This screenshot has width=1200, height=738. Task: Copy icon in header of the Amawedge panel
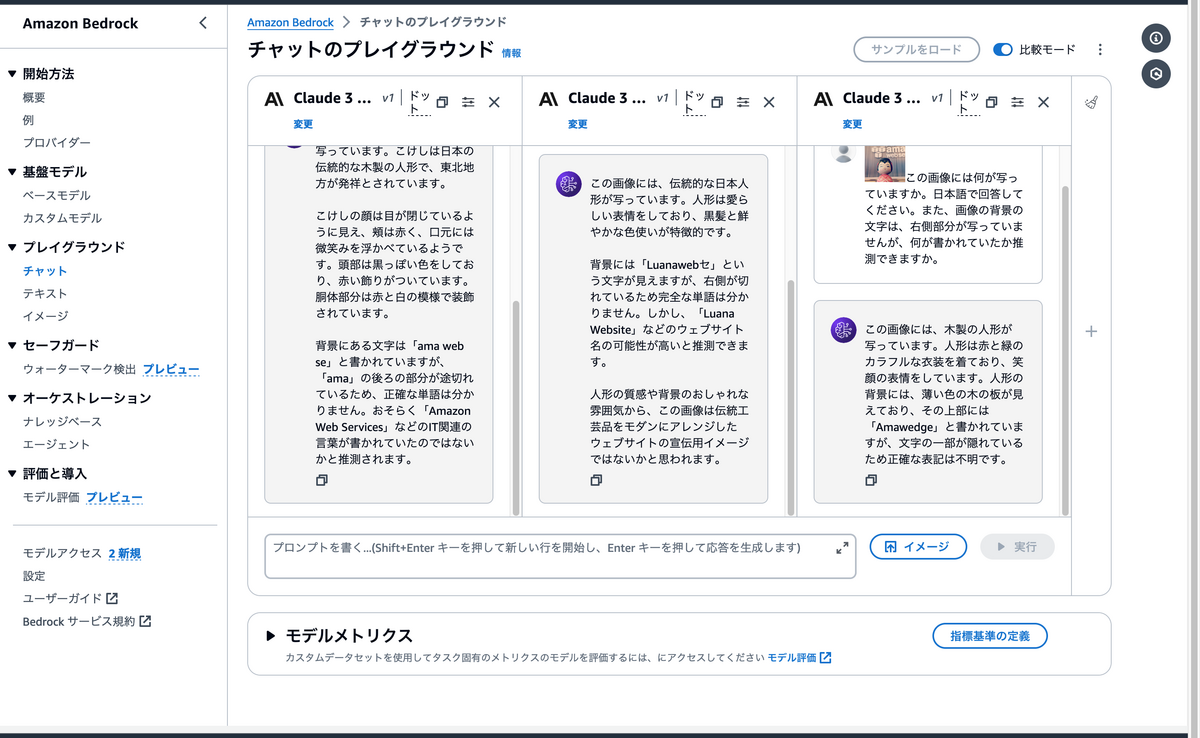(x=991, y=102)
